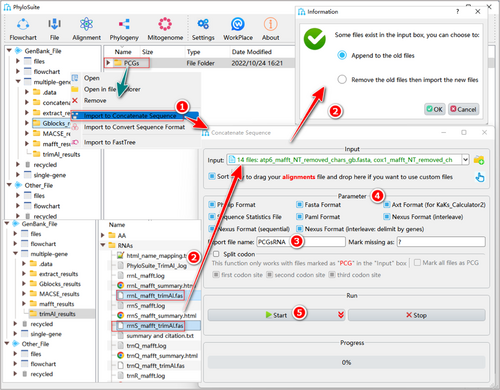Select Remove the old files option
This screenshot has width=500, height=390.
[342, 80]
